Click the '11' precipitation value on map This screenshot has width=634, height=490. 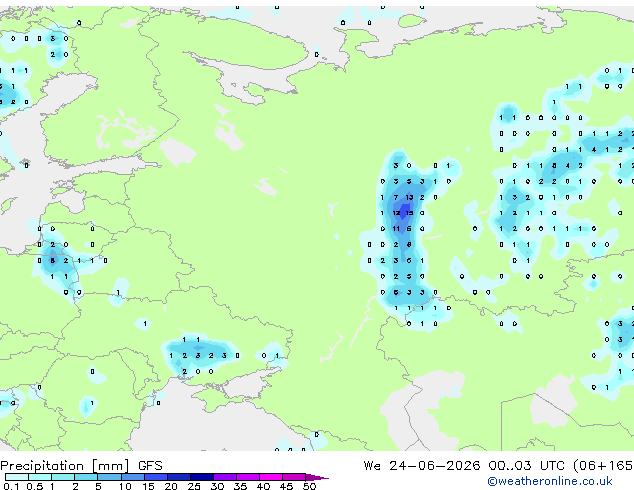click(x=396, y=229)
